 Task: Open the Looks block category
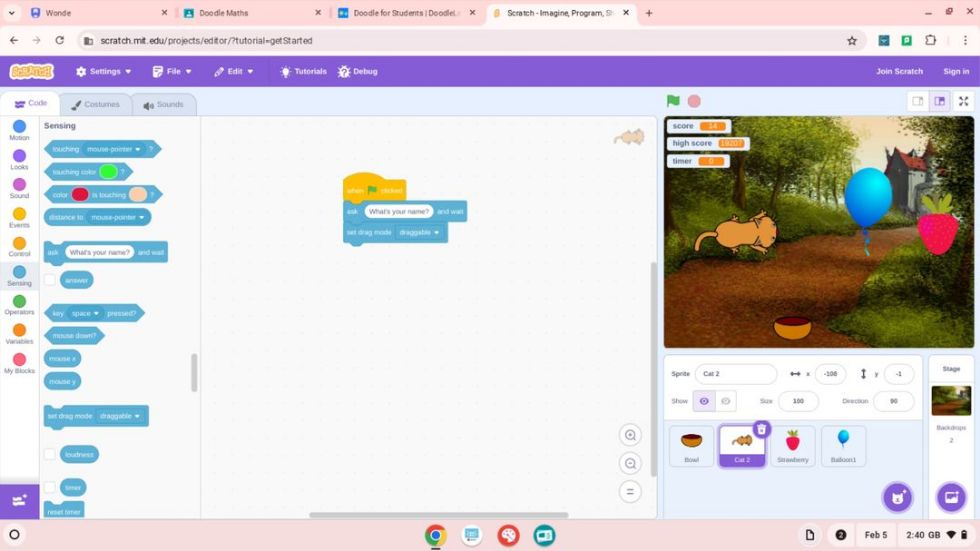(x=19, y=159)
